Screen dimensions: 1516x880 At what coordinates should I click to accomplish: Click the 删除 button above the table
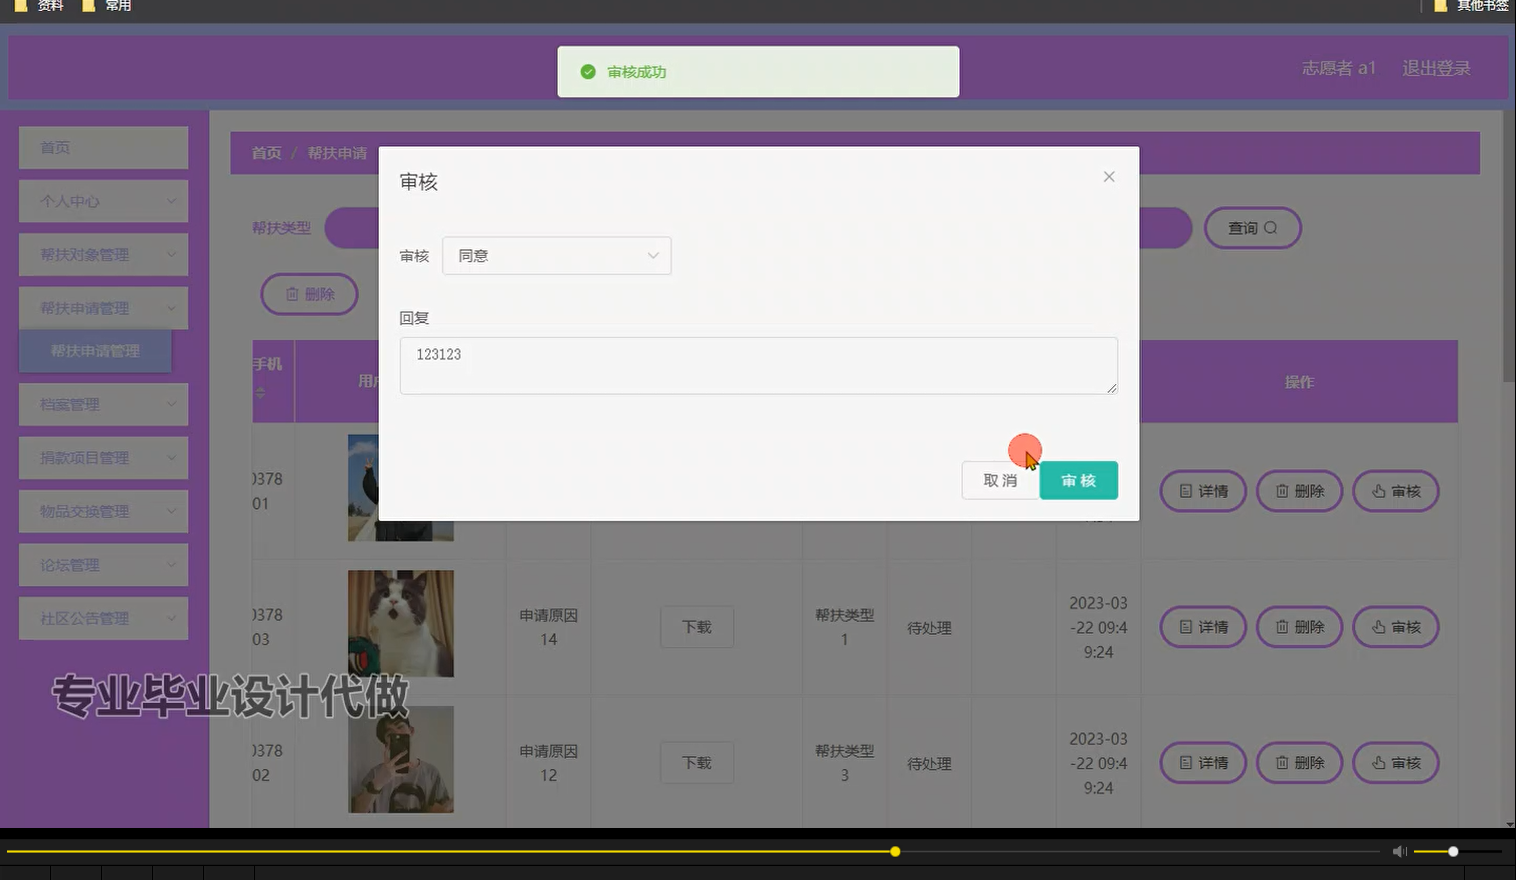click(309, 294)
